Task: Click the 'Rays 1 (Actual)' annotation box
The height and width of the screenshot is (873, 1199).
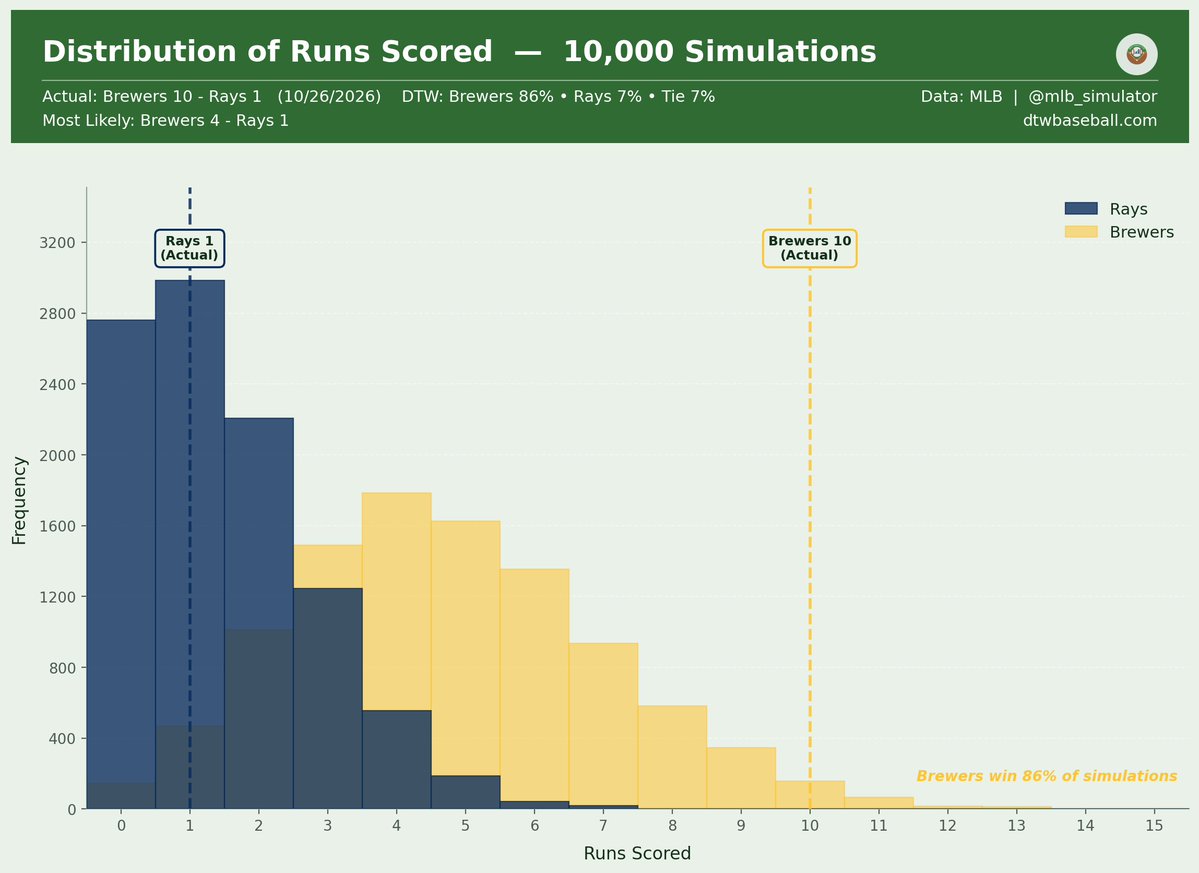Action: click(190, 248)
